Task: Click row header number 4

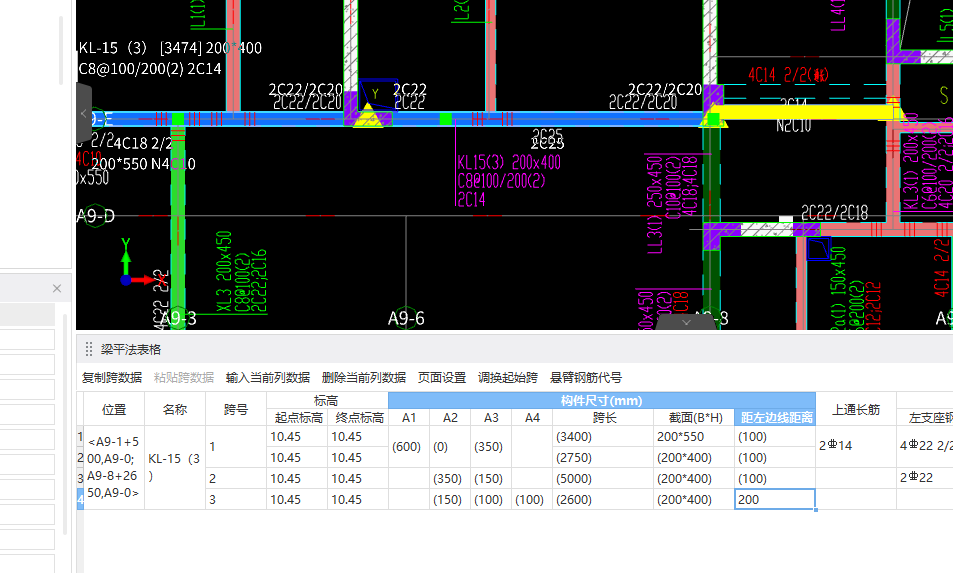Action: tap(80, 499)
